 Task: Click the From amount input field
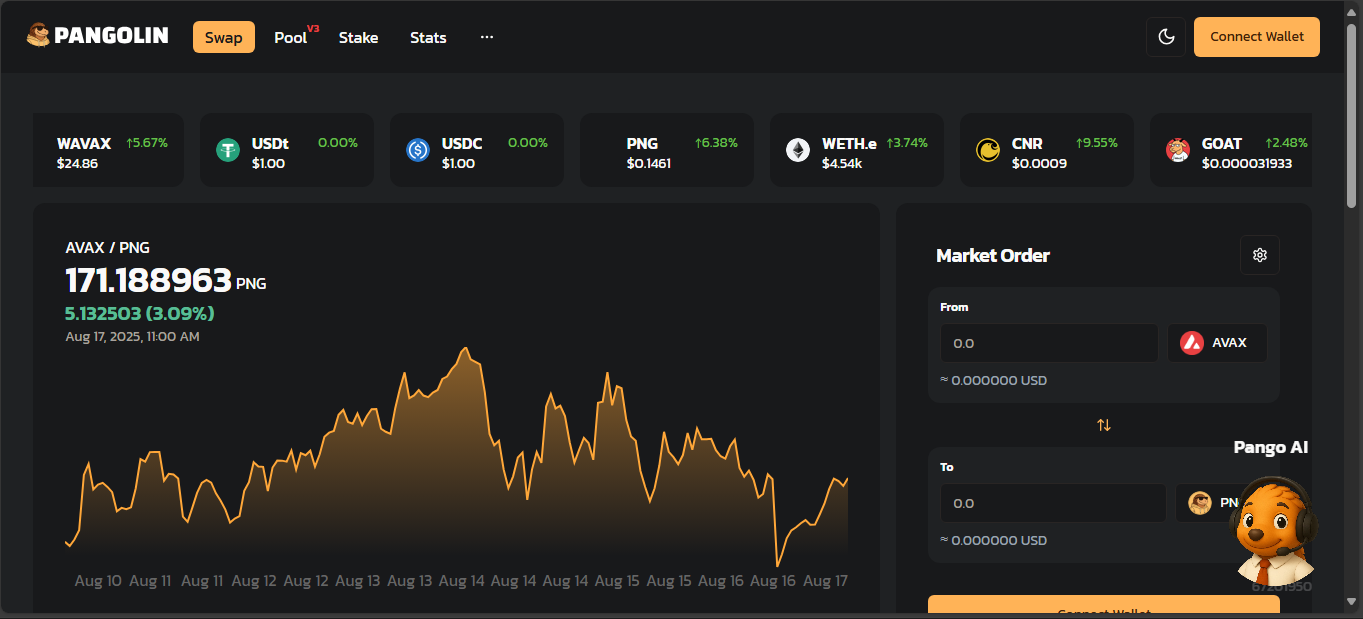(1048, 343)
